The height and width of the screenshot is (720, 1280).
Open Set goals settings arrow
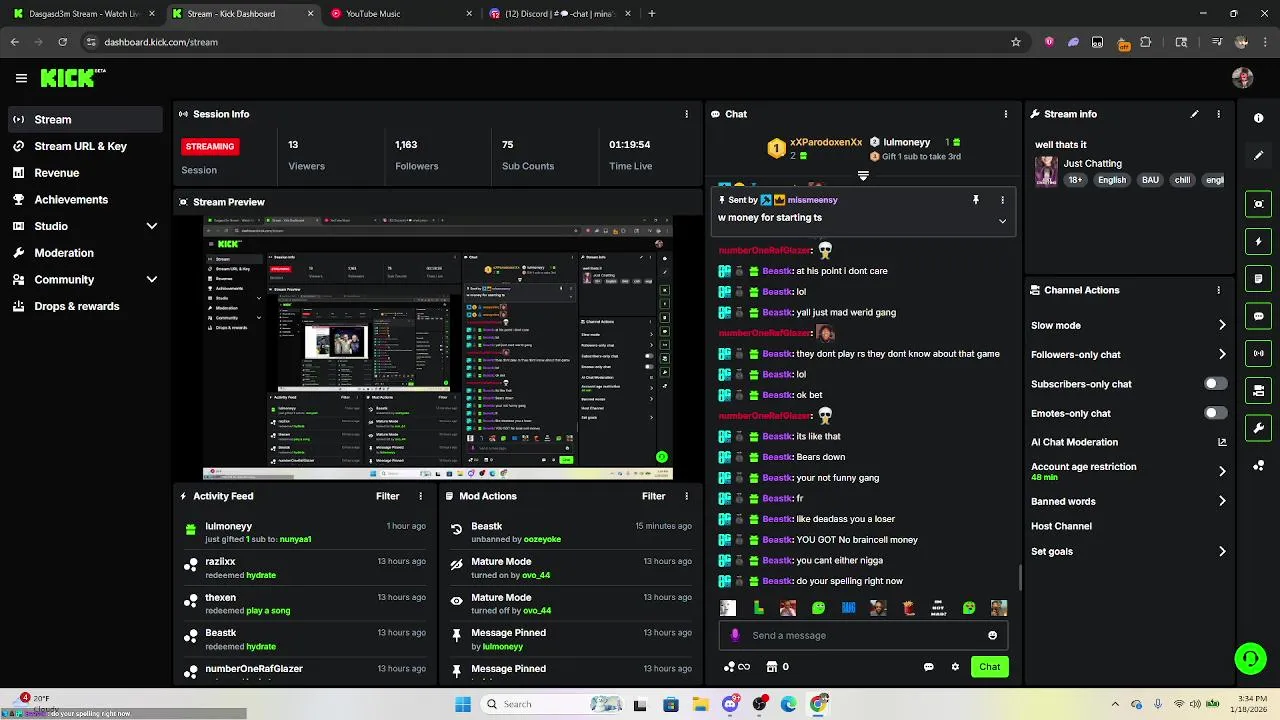tap(1222, 551)
